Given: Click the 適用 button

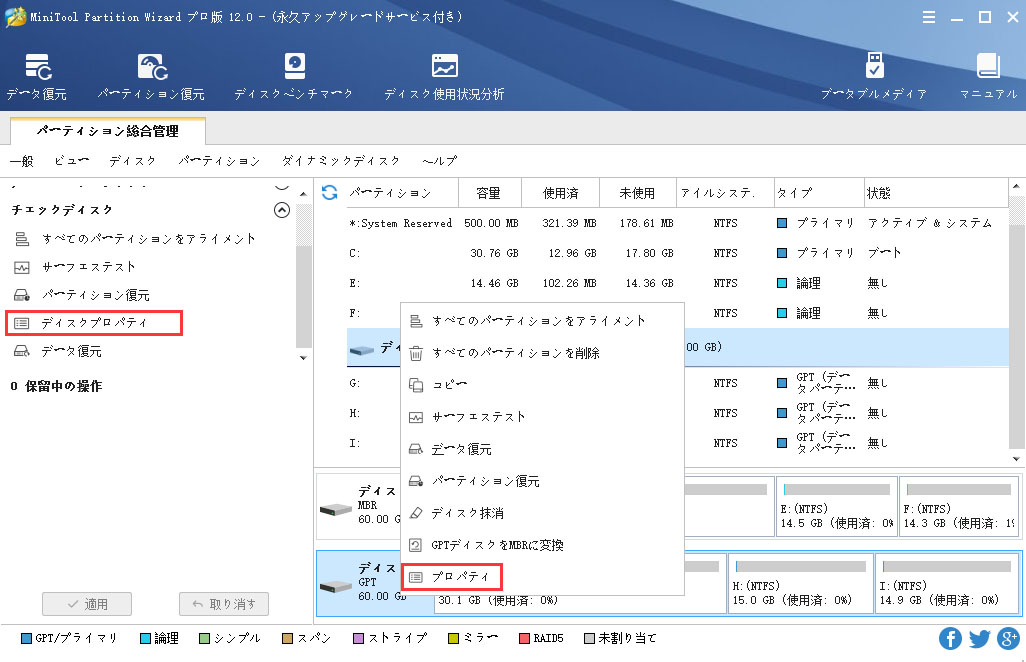Looking at the screenshot, I should click(87, 604).
